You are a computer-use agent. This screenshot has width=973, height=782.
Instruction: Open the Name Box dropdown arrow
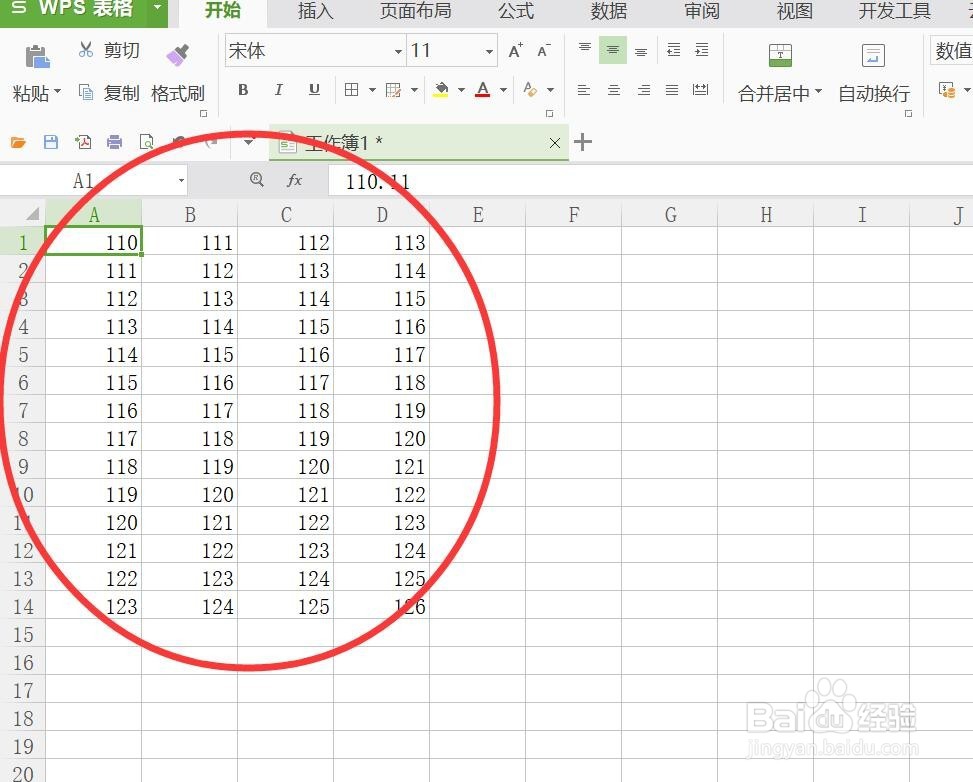pyautogui.click(x=181, y=181)
